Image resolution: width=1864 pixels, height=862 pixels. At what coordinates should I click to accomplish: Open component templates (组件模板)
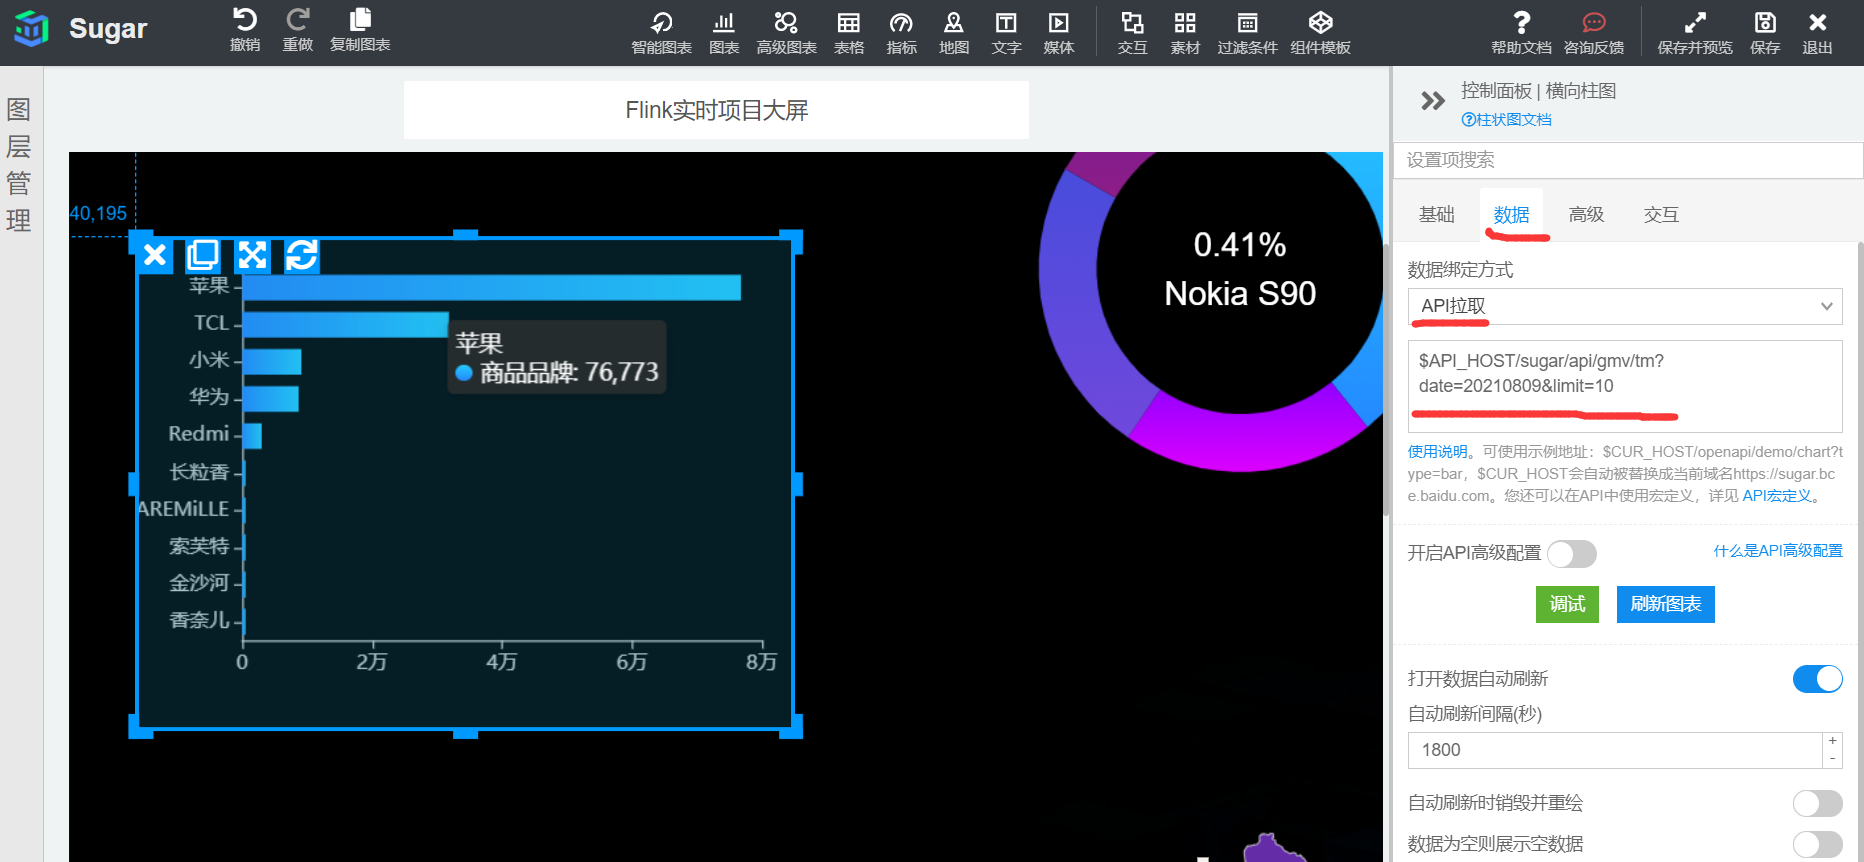tap(1320, 33)
